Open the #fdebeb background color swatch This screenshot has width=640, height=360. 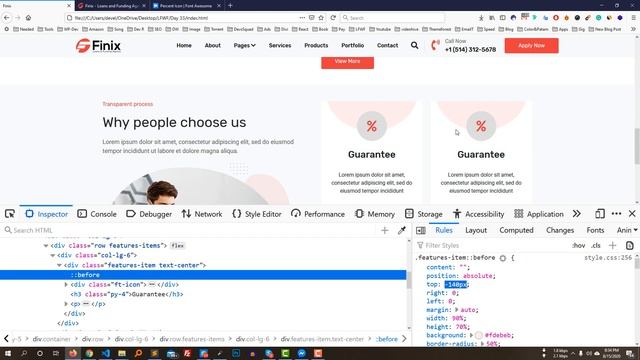pyautogui.click(x=479, y=335)
